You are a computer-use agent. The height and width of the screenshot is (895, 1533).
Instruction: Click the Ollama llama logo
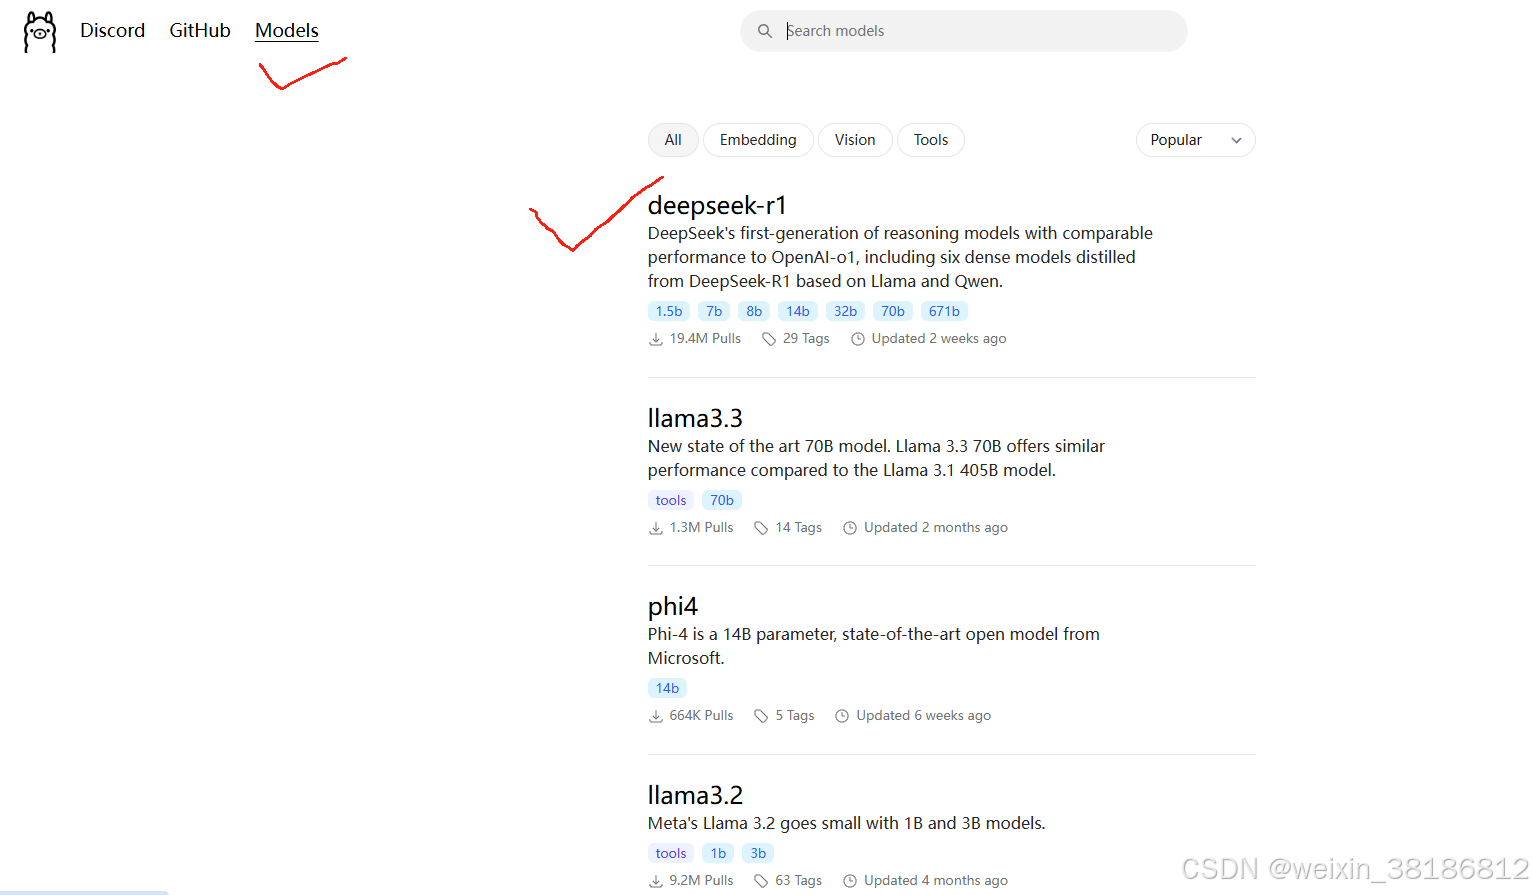[40, 32]
